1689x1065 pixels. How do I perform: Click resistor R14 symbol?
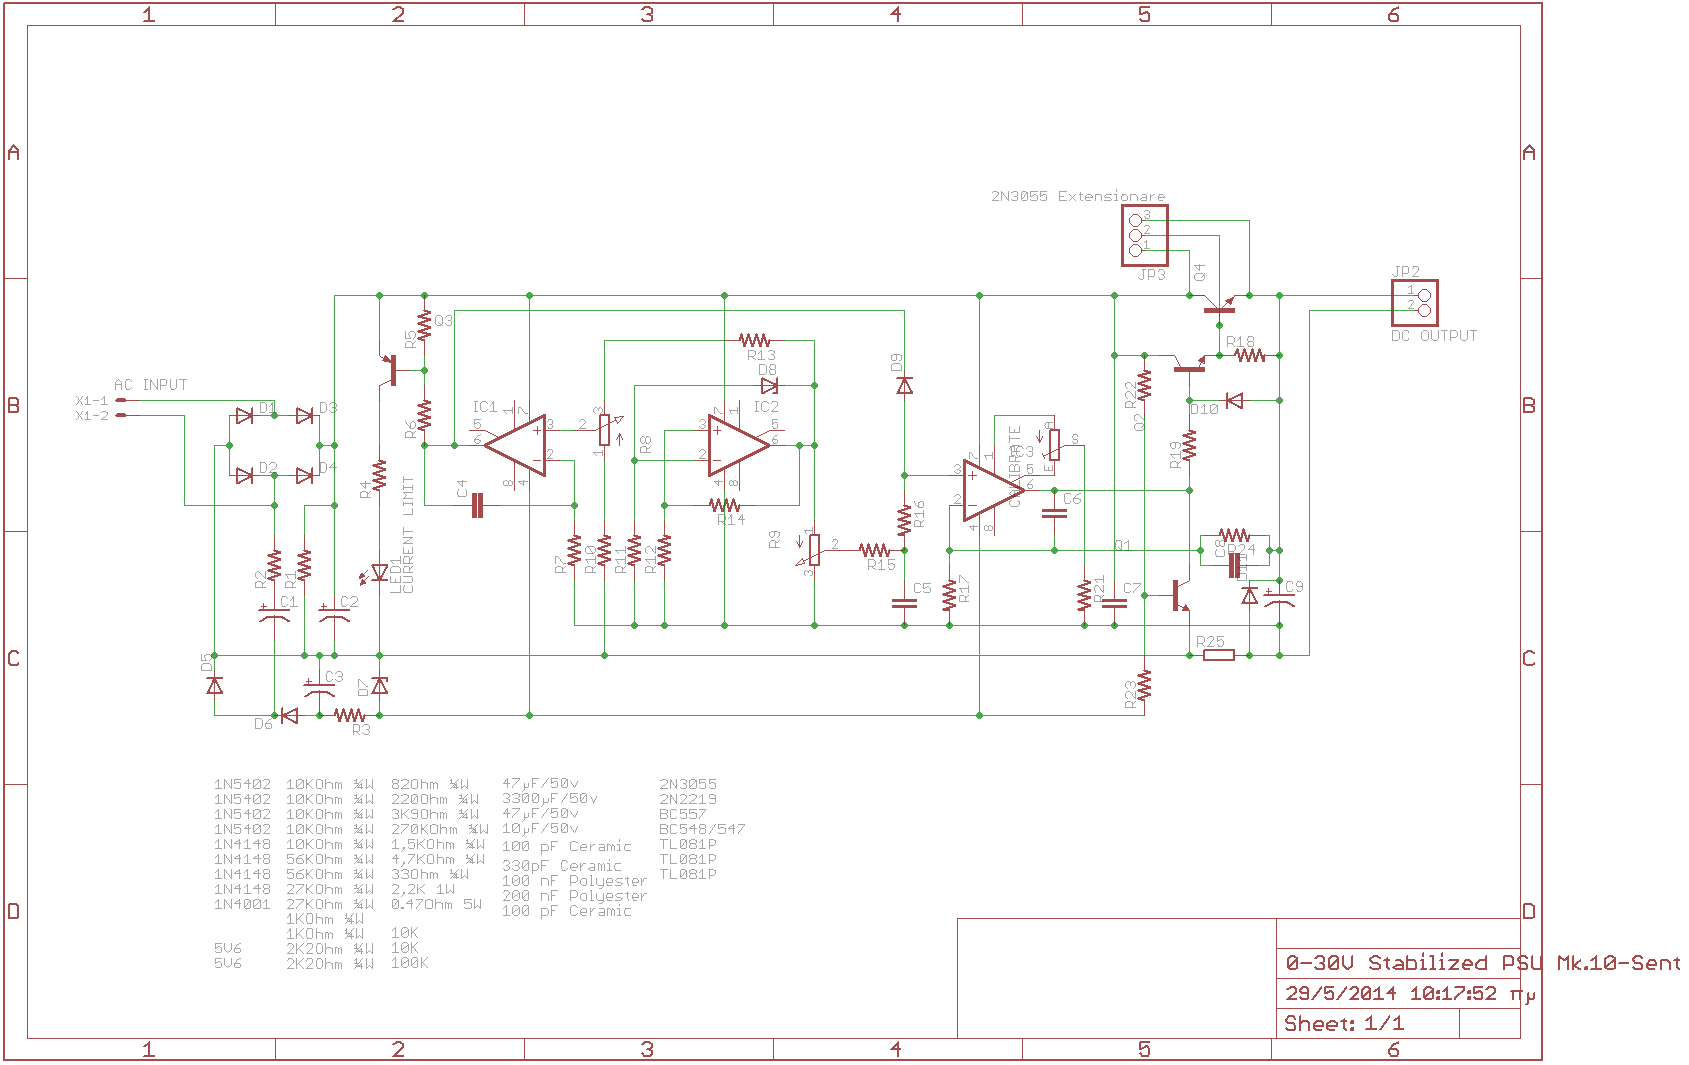(724, 505)
